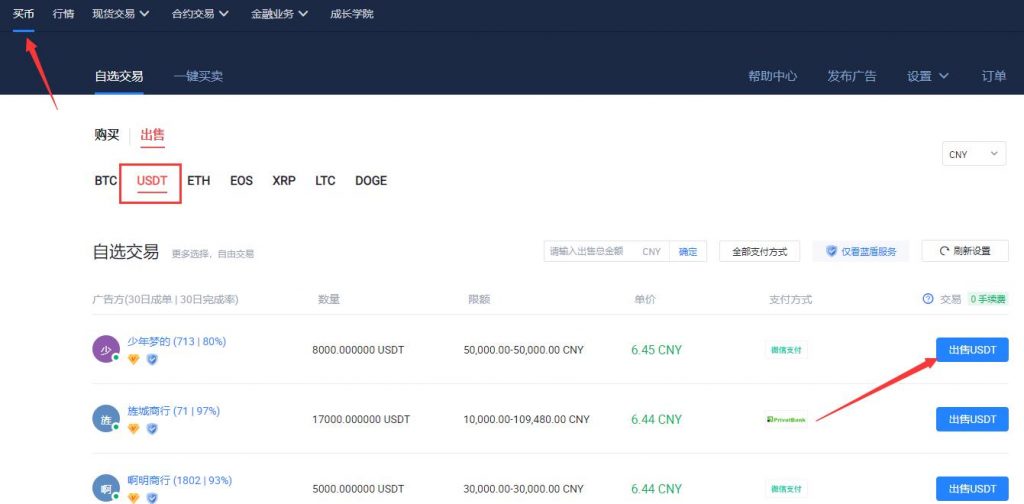The width and height of the screenshot is (1024, 504).
Task: Open the 少年梦的 (713 | 80%) merchant profile
Action: [176, 341]
